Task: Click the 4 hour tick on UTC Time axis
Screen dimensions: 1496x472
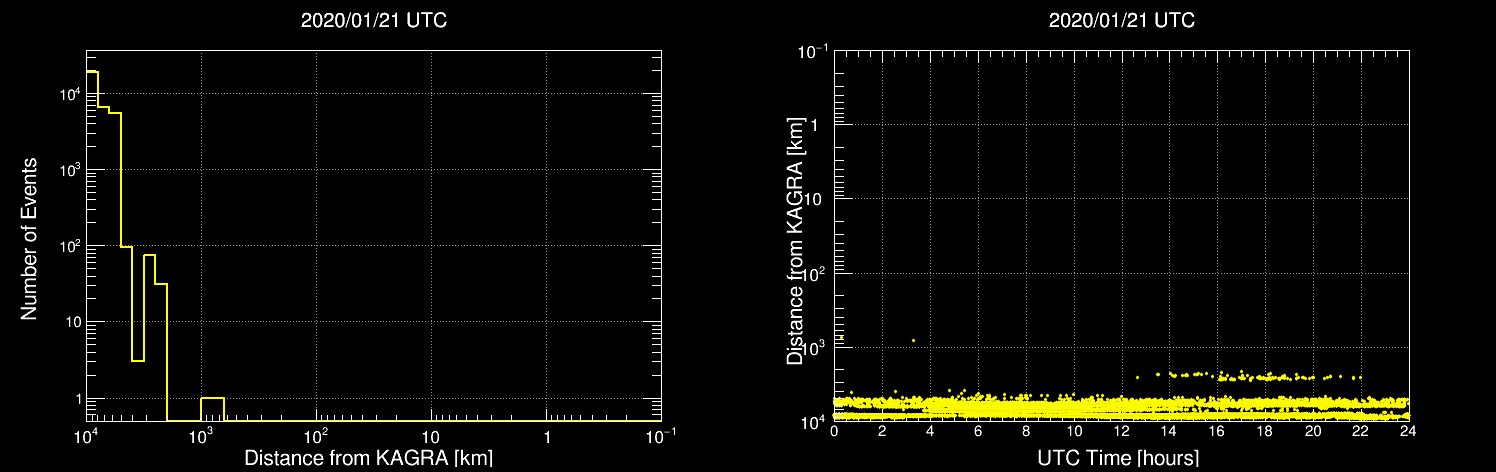Action: (930, 432)
